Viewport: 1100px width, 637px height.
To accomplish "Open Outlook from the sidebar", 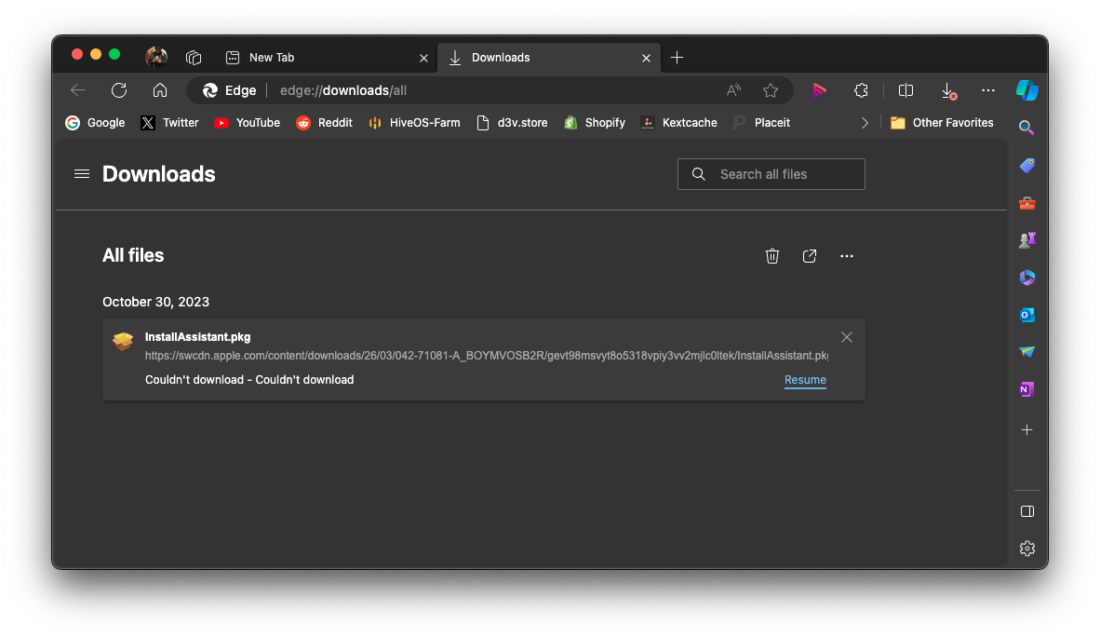I will [1027, 314].
